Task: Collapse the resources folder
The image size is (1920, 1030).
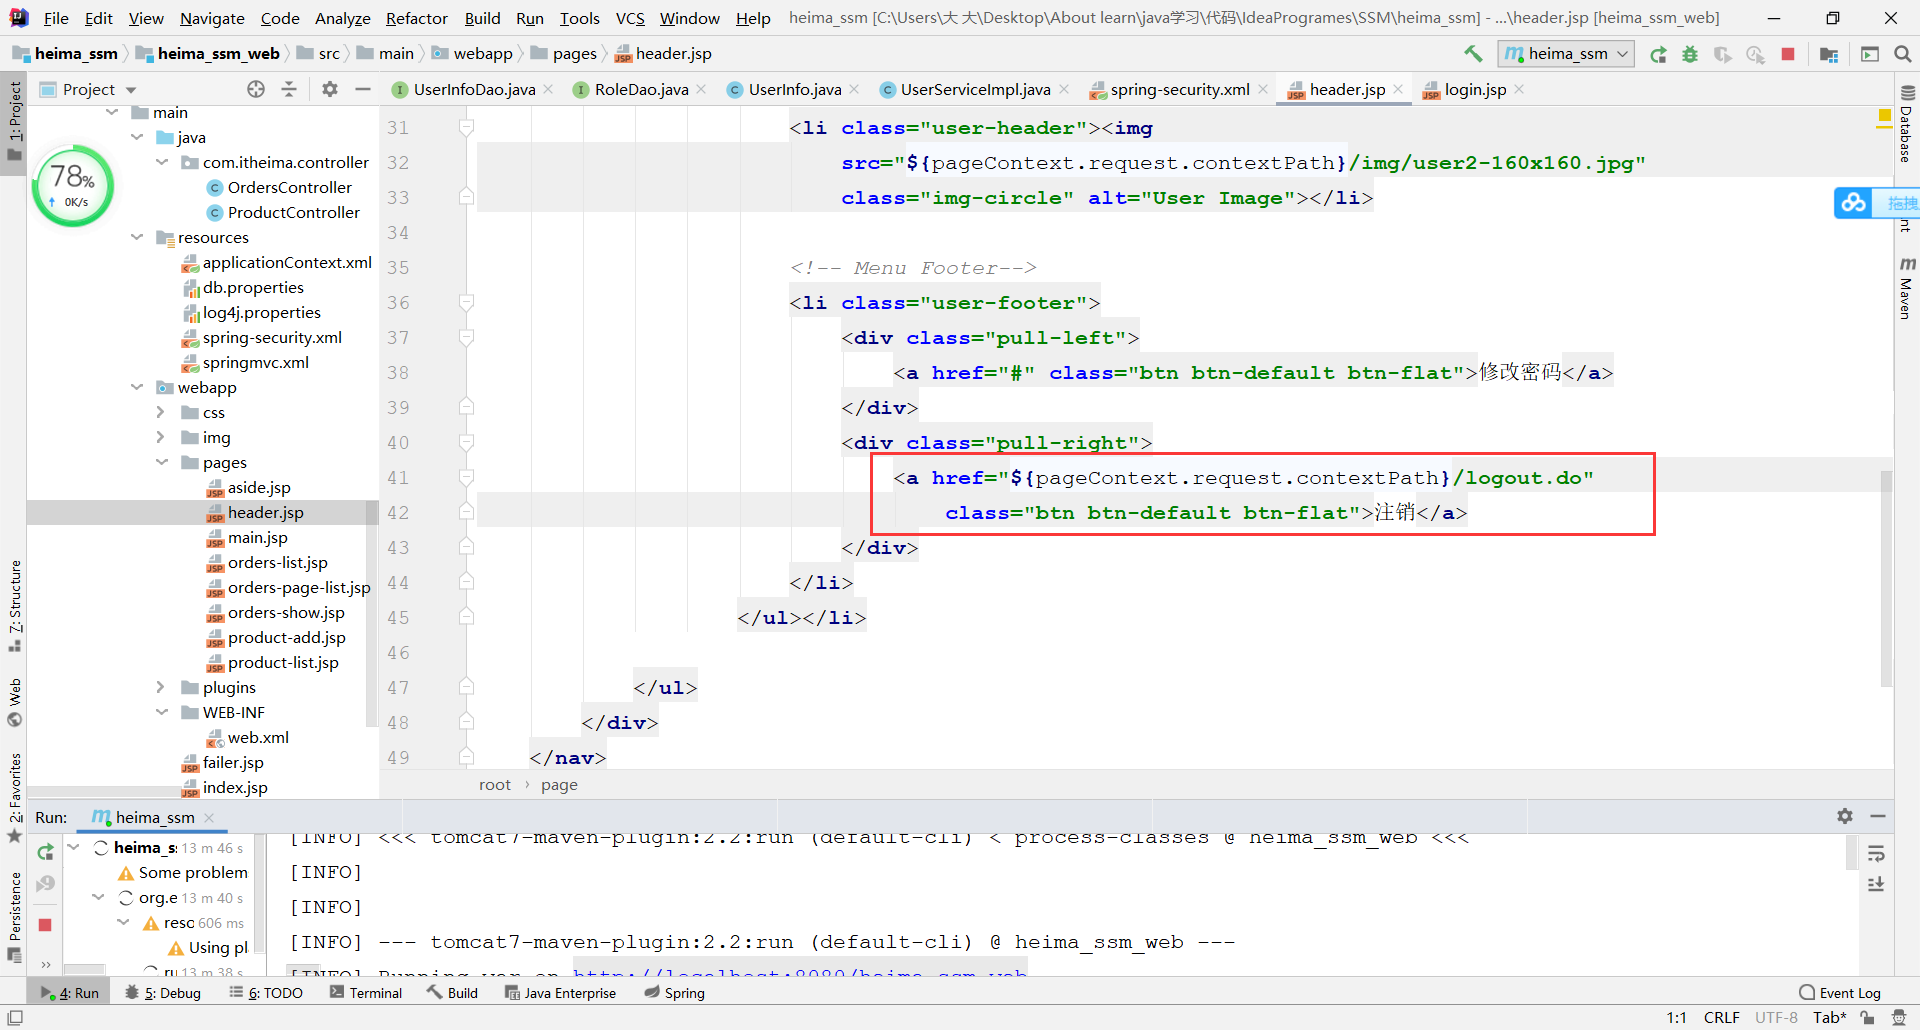Action: coord(137,237)
